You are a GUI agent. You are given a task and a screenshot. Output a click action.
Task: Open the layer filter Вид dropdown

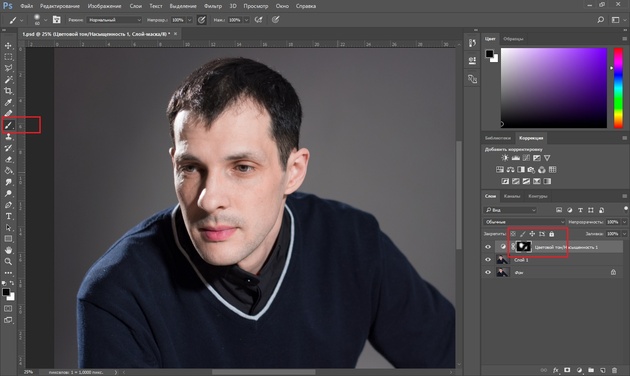[510, 210]
